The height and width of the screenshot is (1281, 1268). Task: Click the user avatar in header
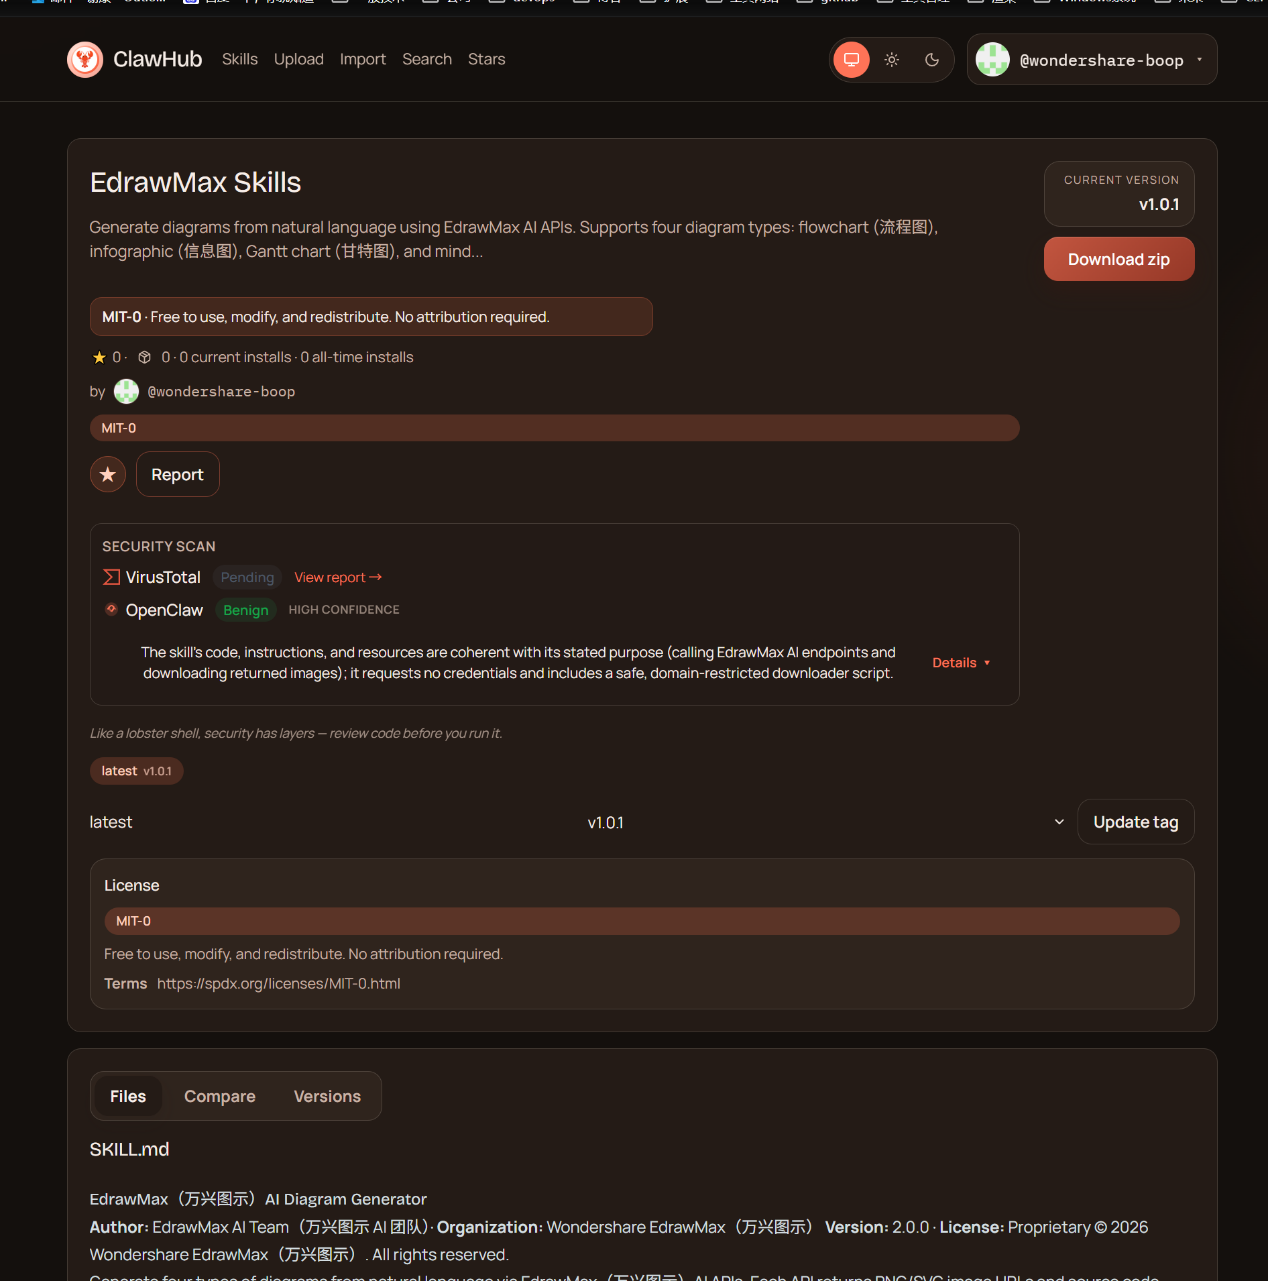coord(992,60)
